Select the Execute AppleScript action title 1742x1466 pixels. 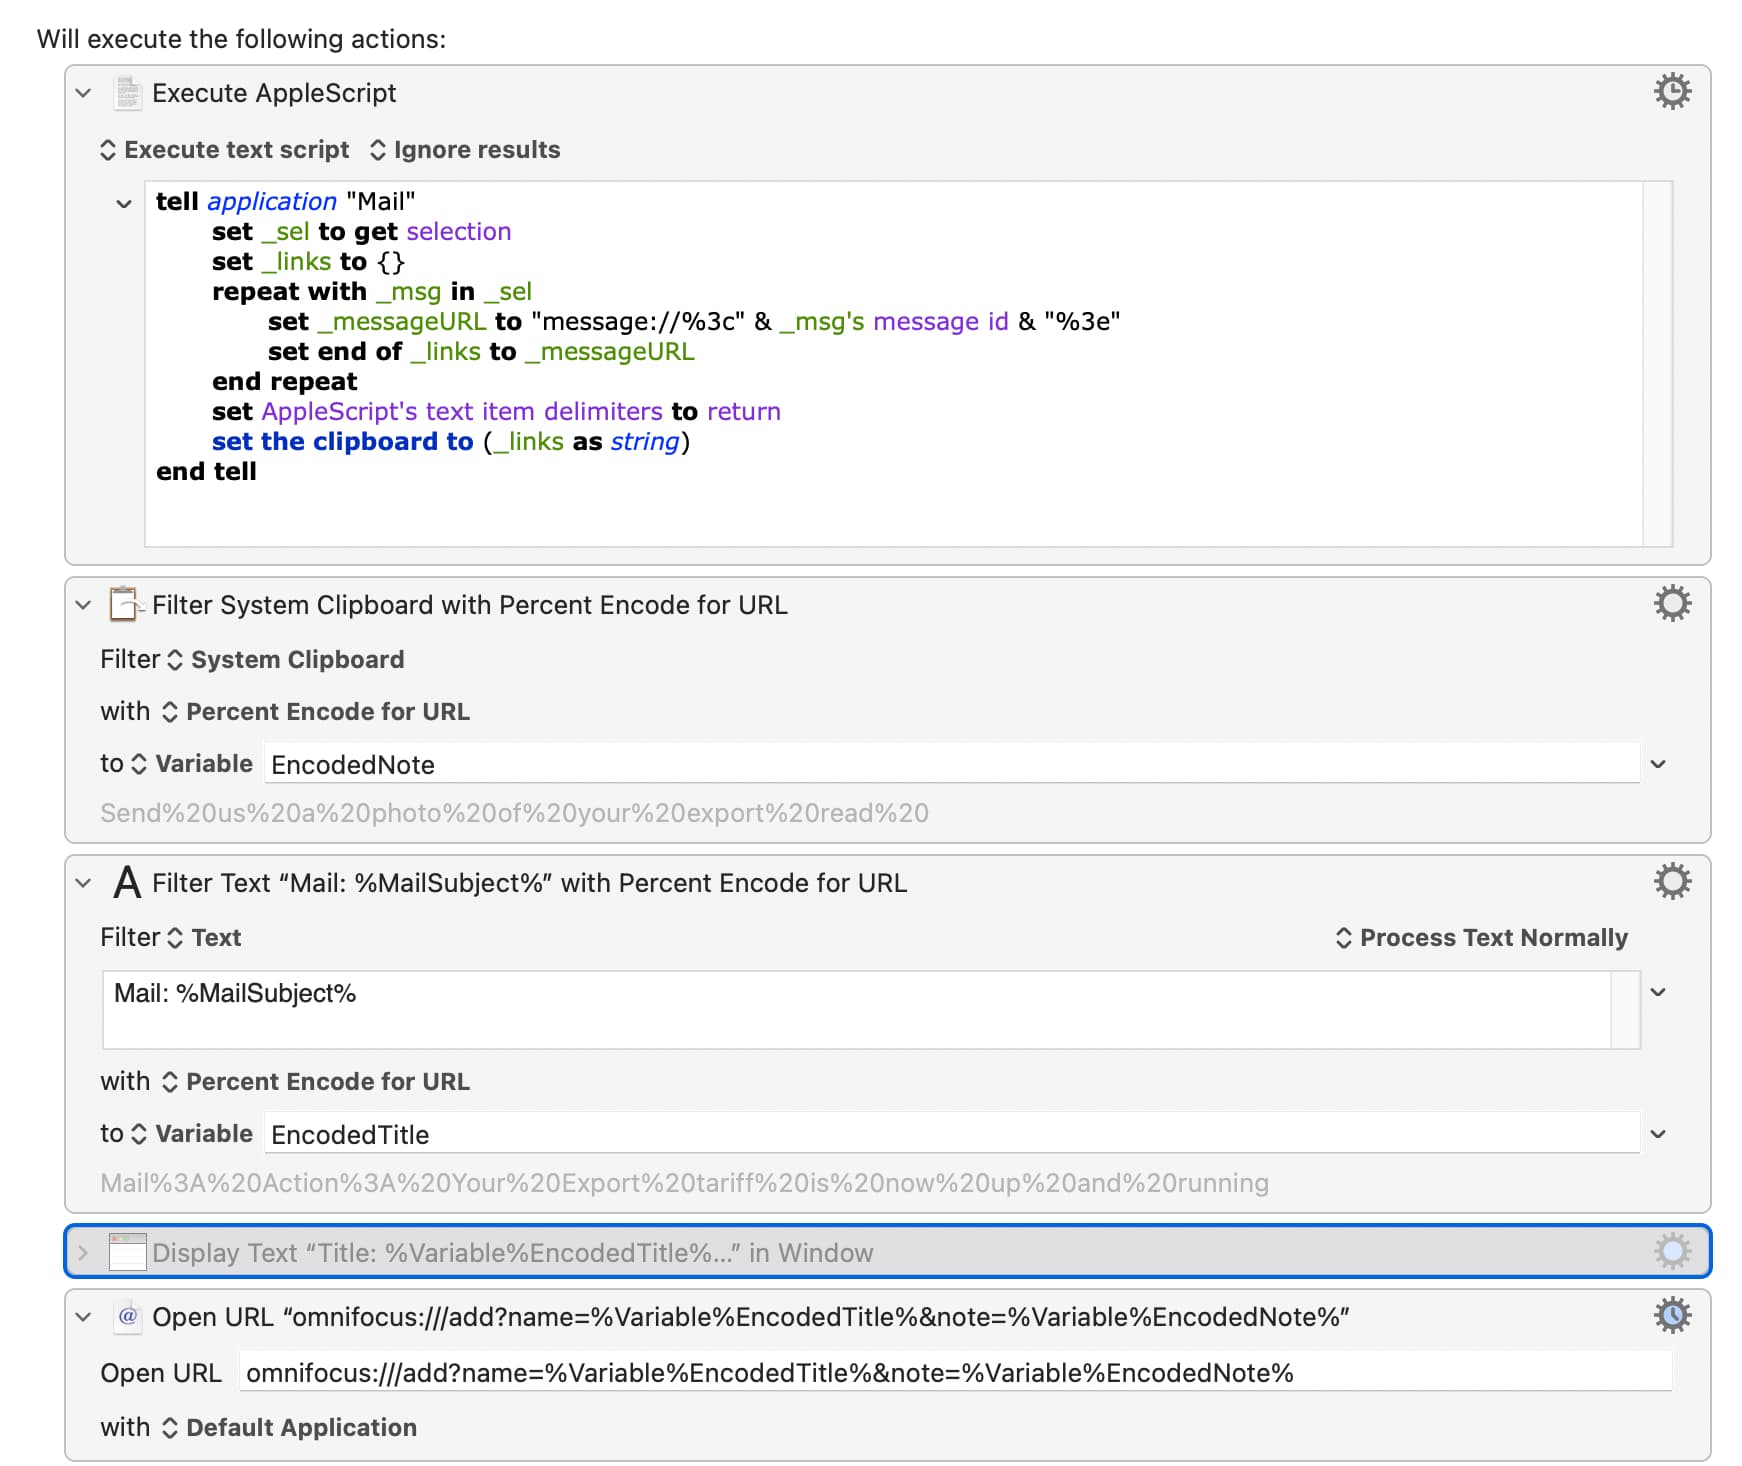tap(274, 93)
